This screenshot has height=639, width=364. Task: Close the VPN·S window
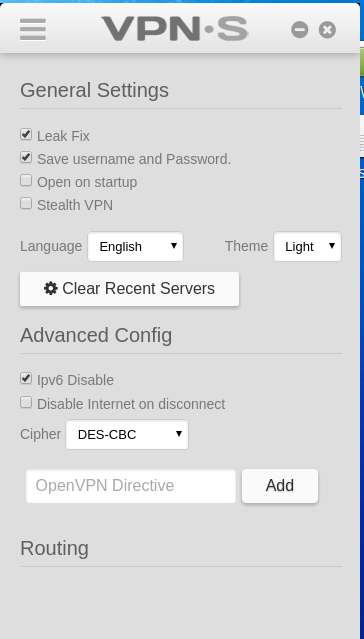(x=327, y=30)
